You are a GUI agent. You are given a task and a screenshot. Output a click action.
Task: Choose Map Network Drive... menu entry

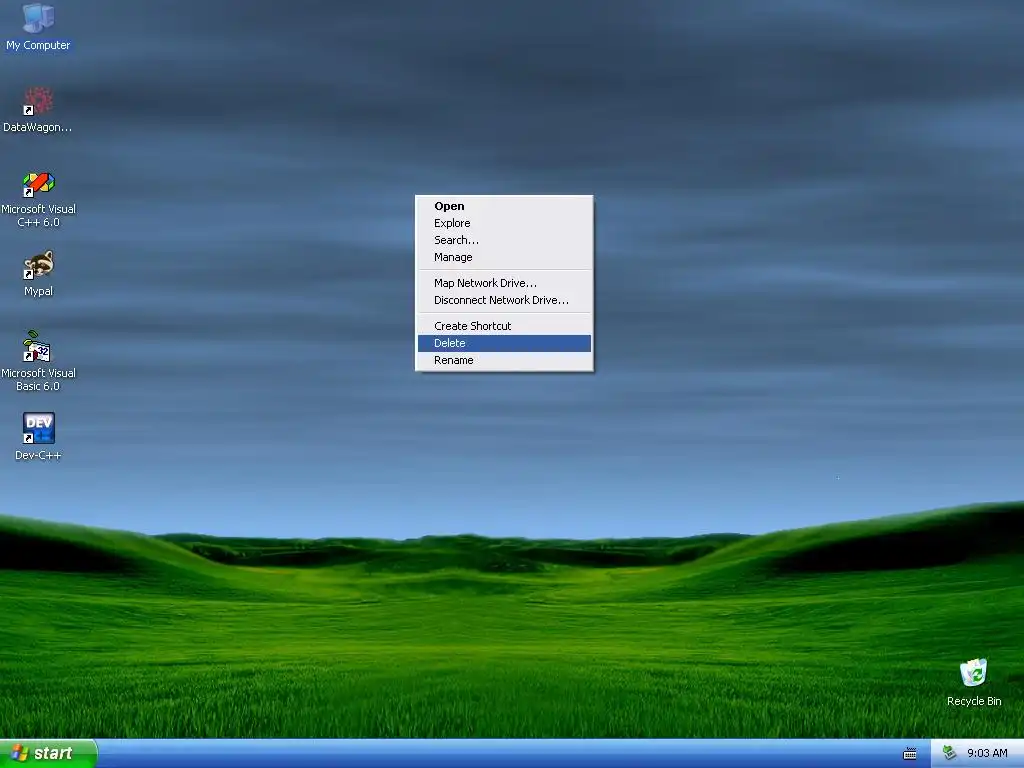point(504,283)
